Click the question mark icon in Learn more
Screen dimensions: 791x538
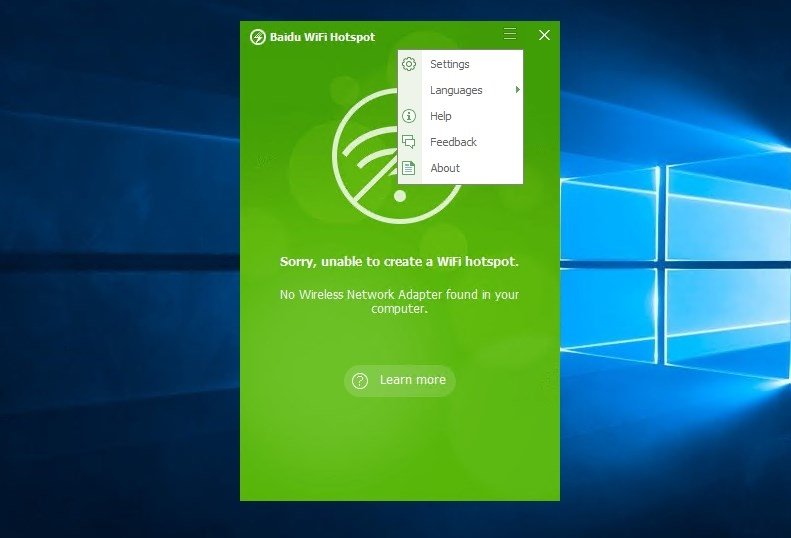(360, 381)
